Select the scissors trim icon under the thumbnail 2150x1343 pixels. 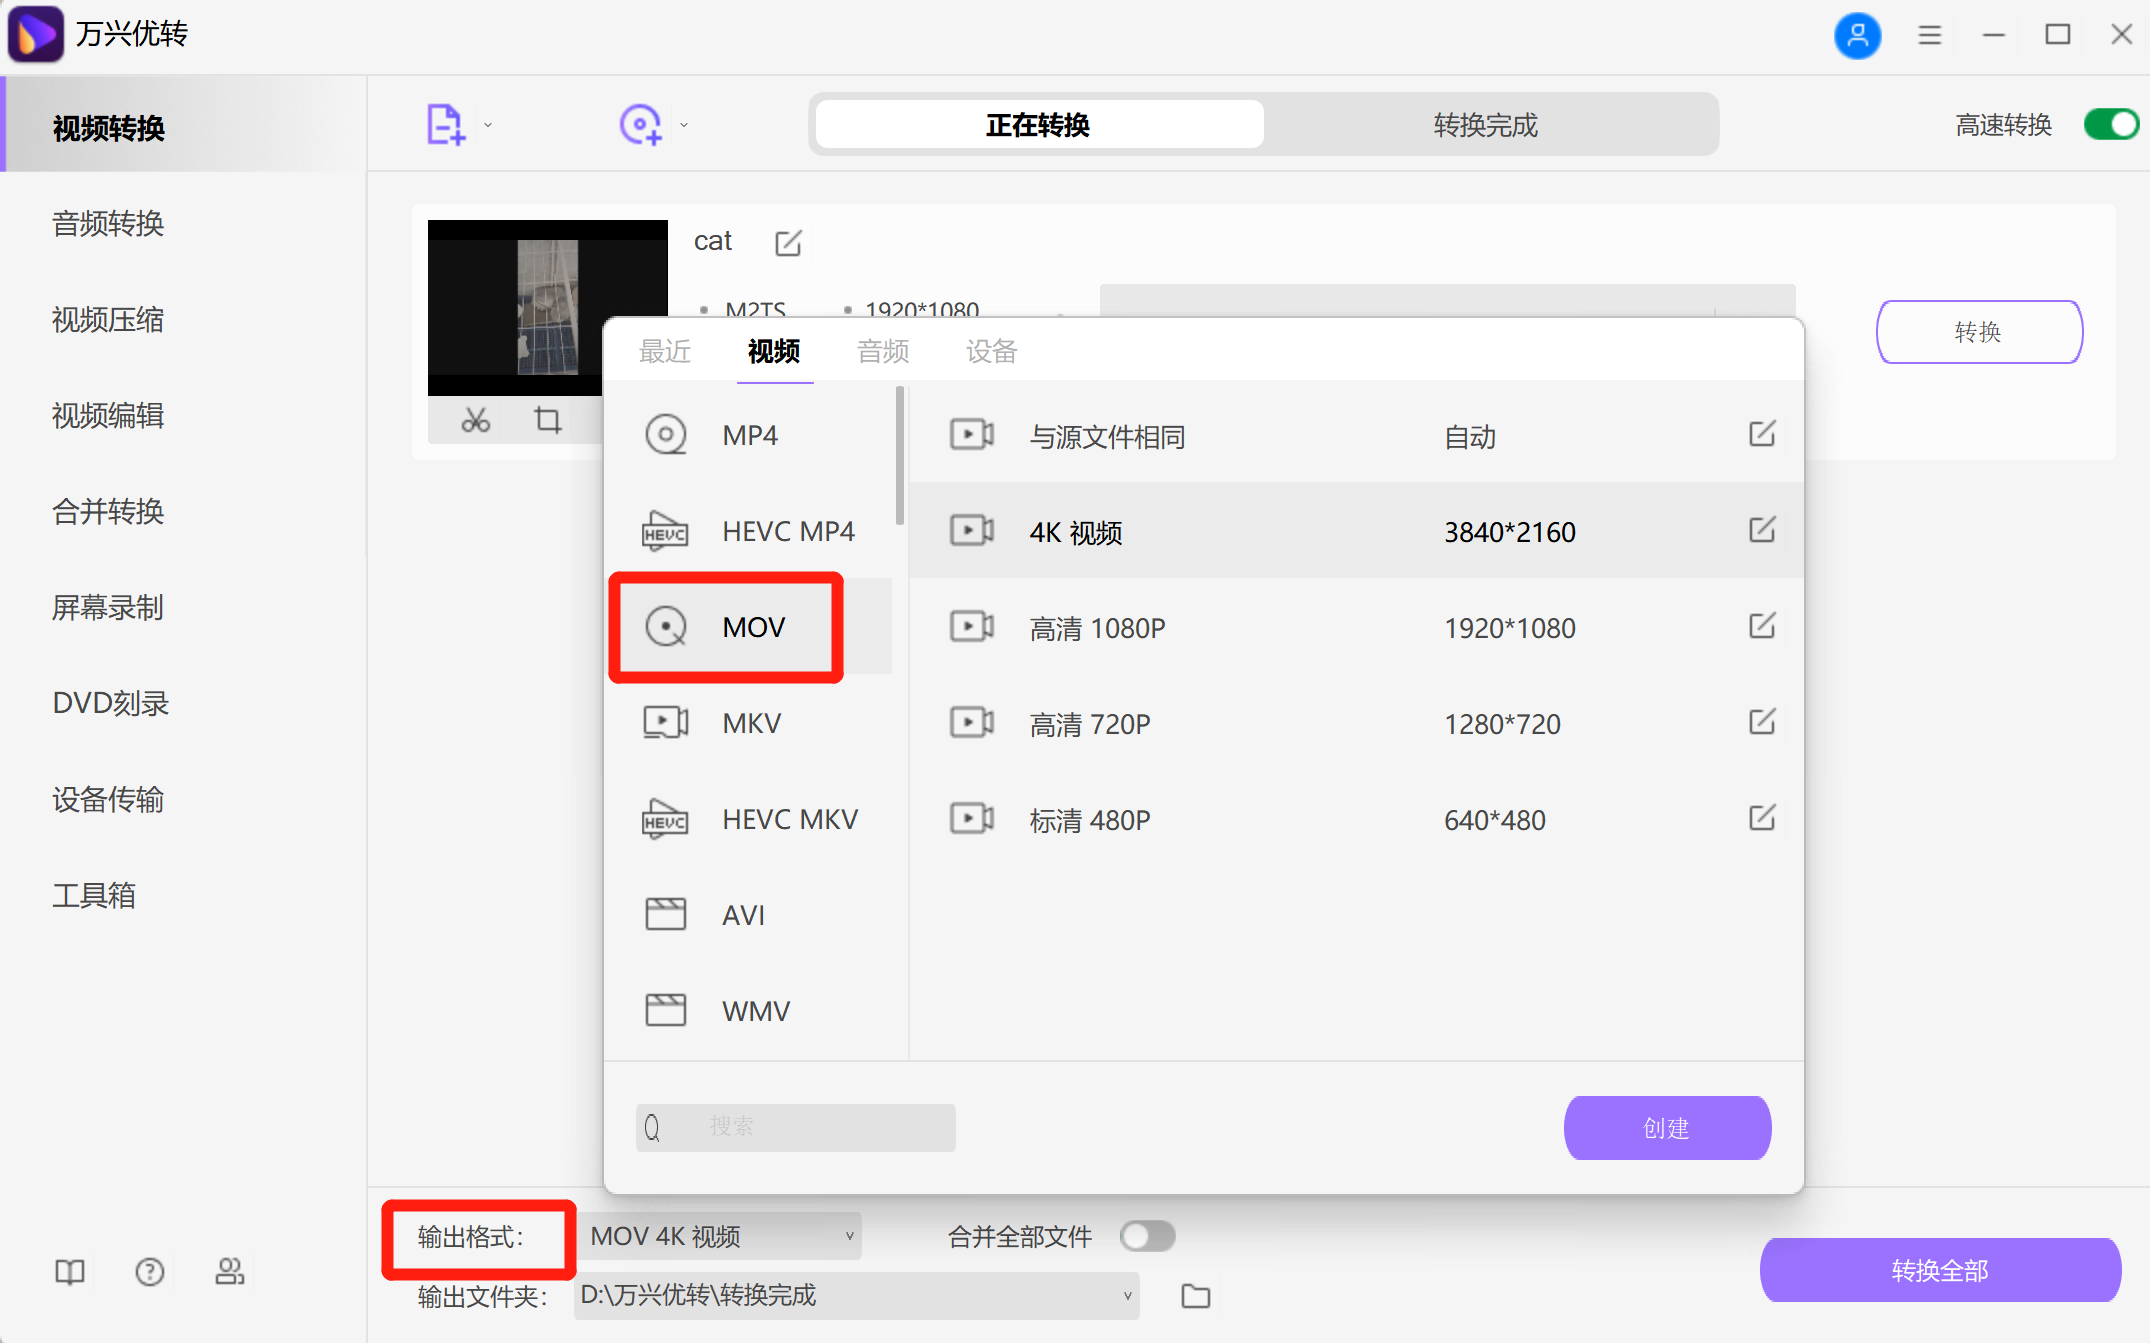click(x=475, y=420)
